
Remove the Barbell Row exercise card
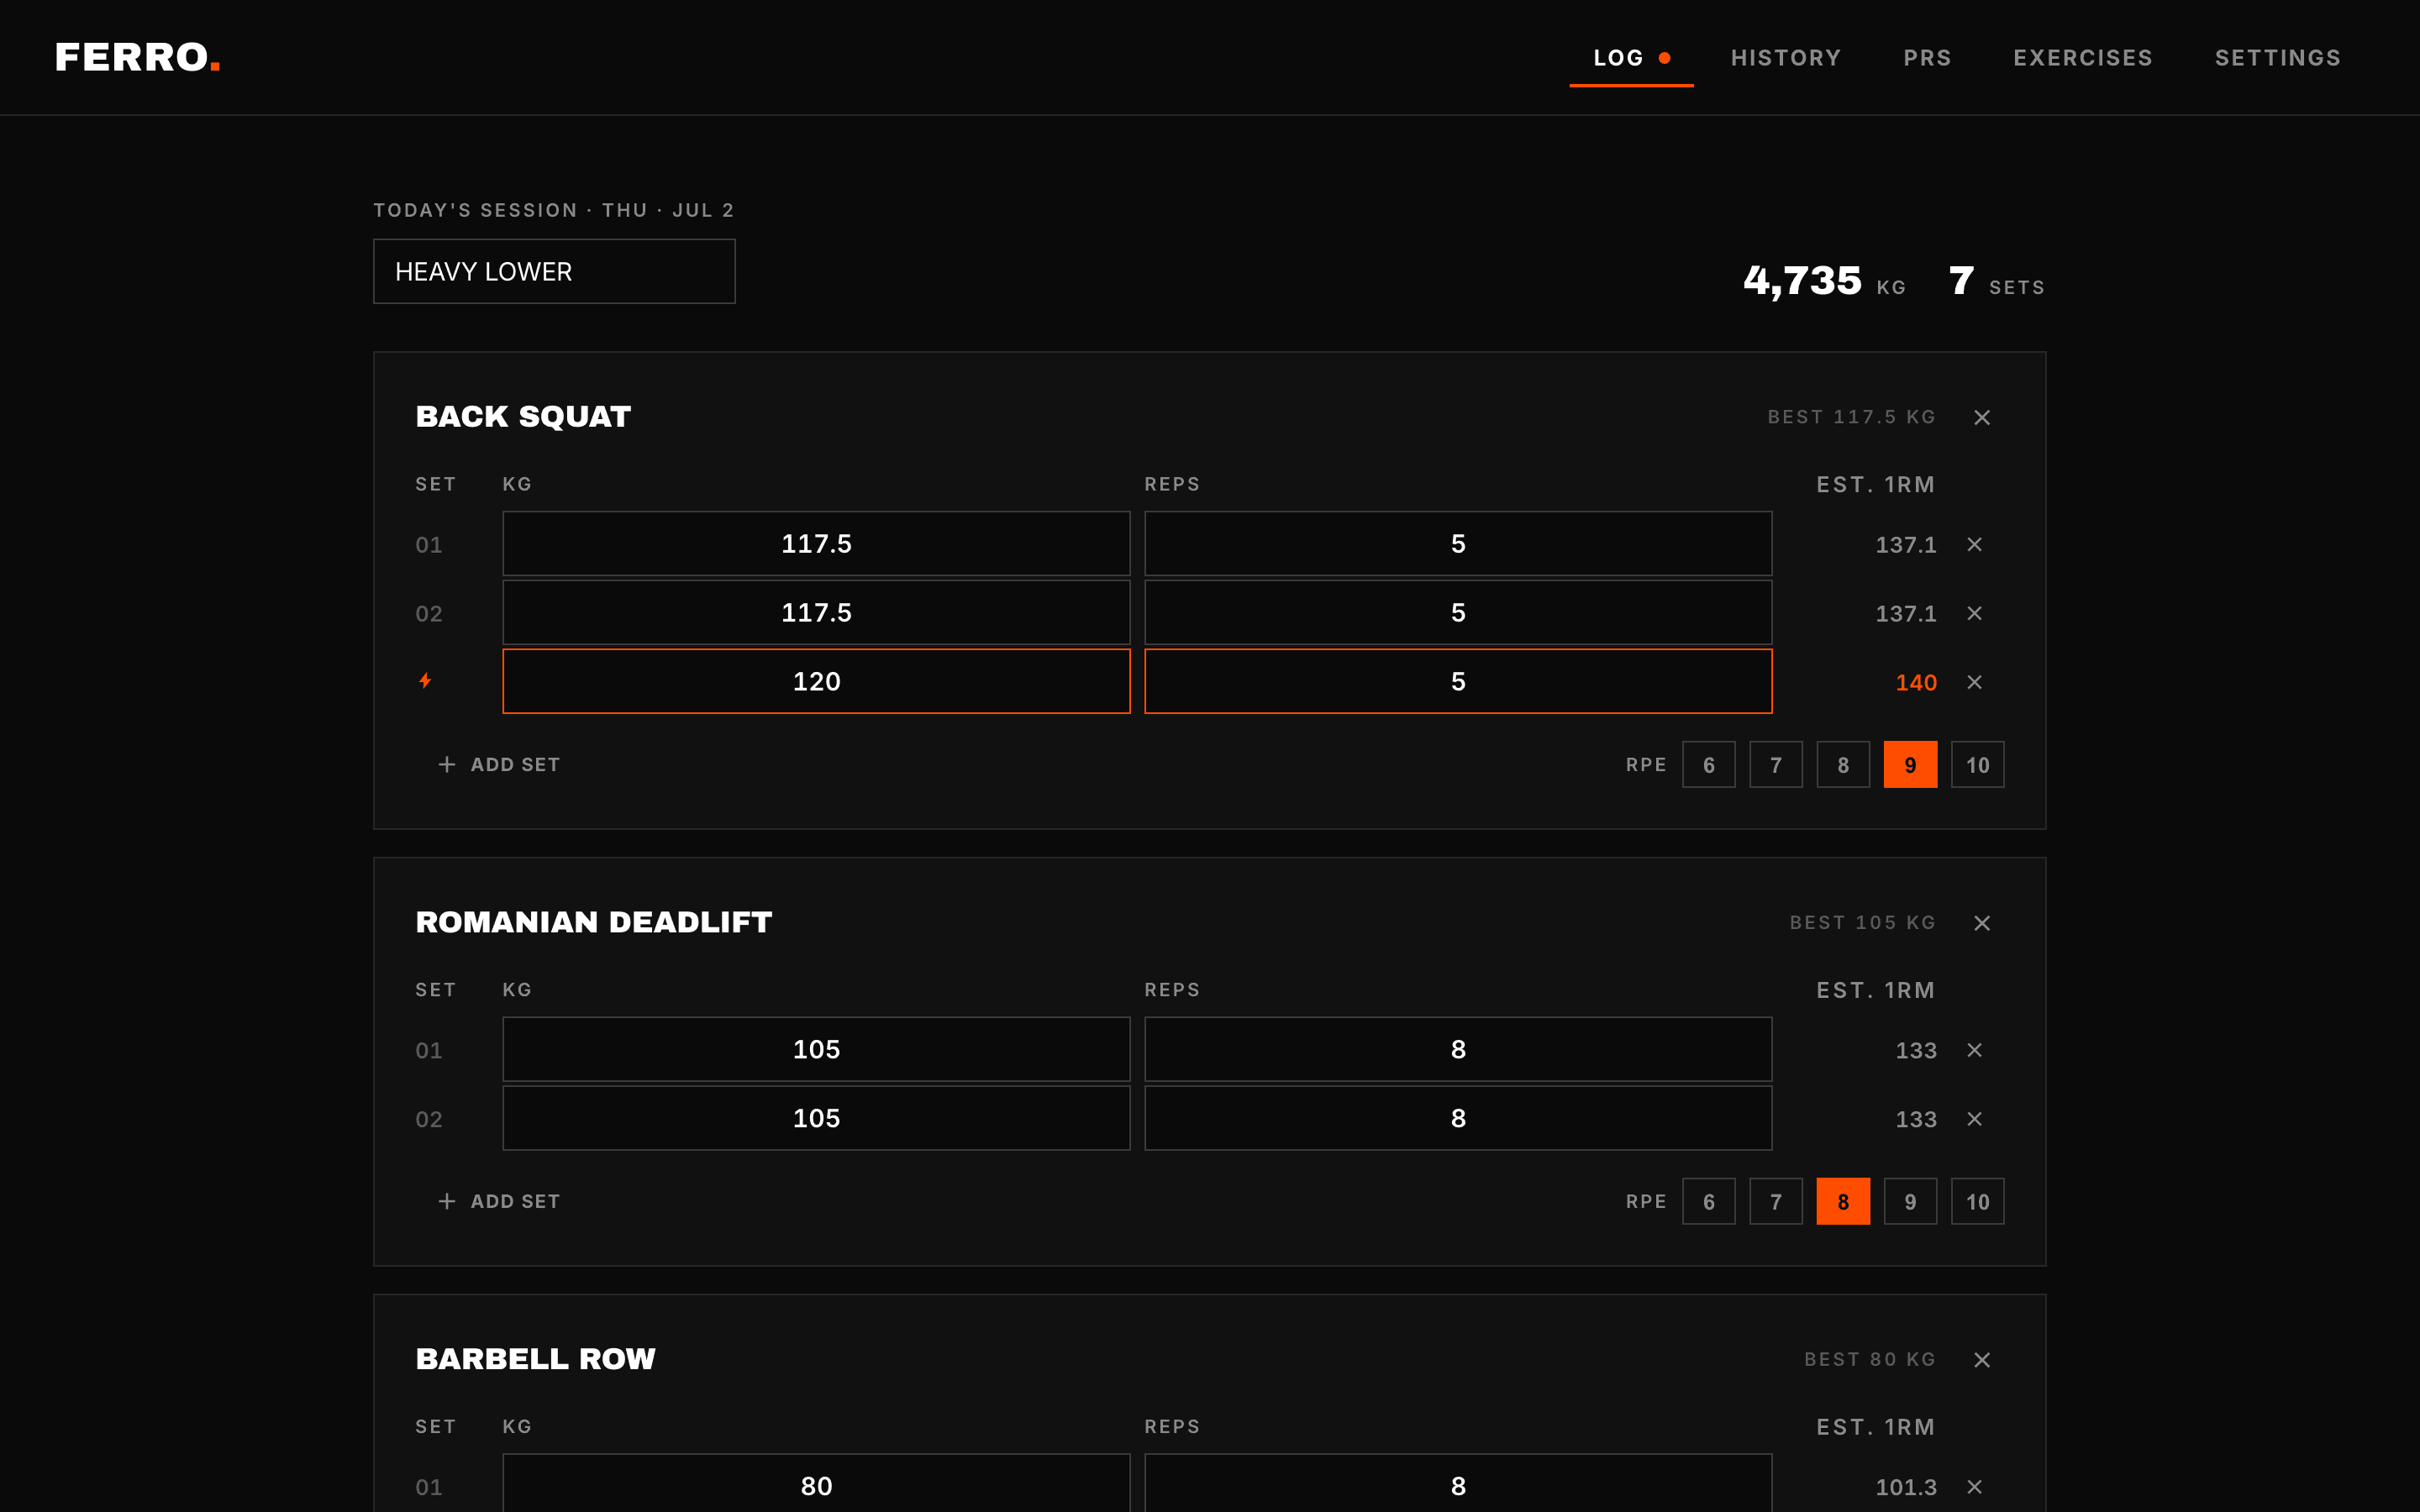(x=1982, y=1360)
